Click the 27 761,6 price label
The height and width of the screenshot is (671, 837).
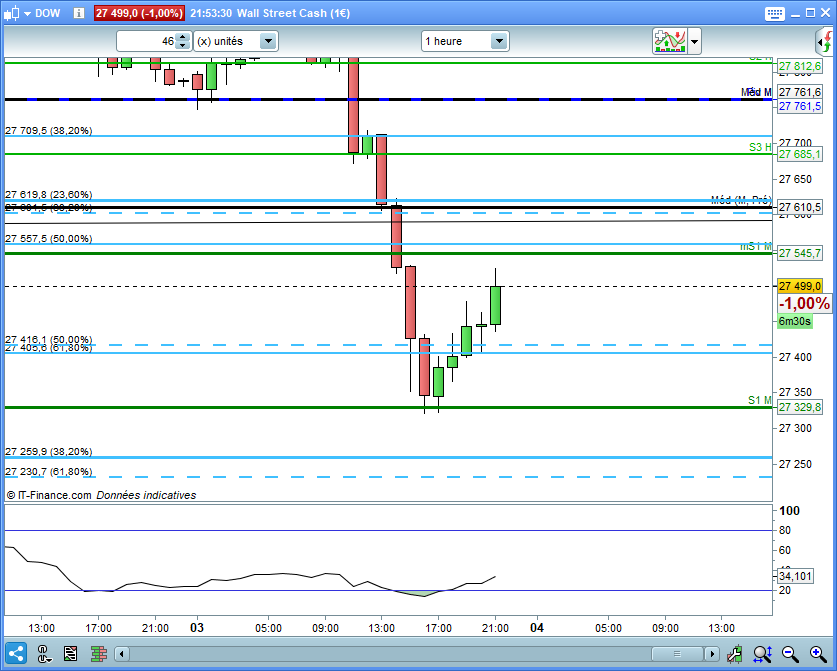click(800, 92)
